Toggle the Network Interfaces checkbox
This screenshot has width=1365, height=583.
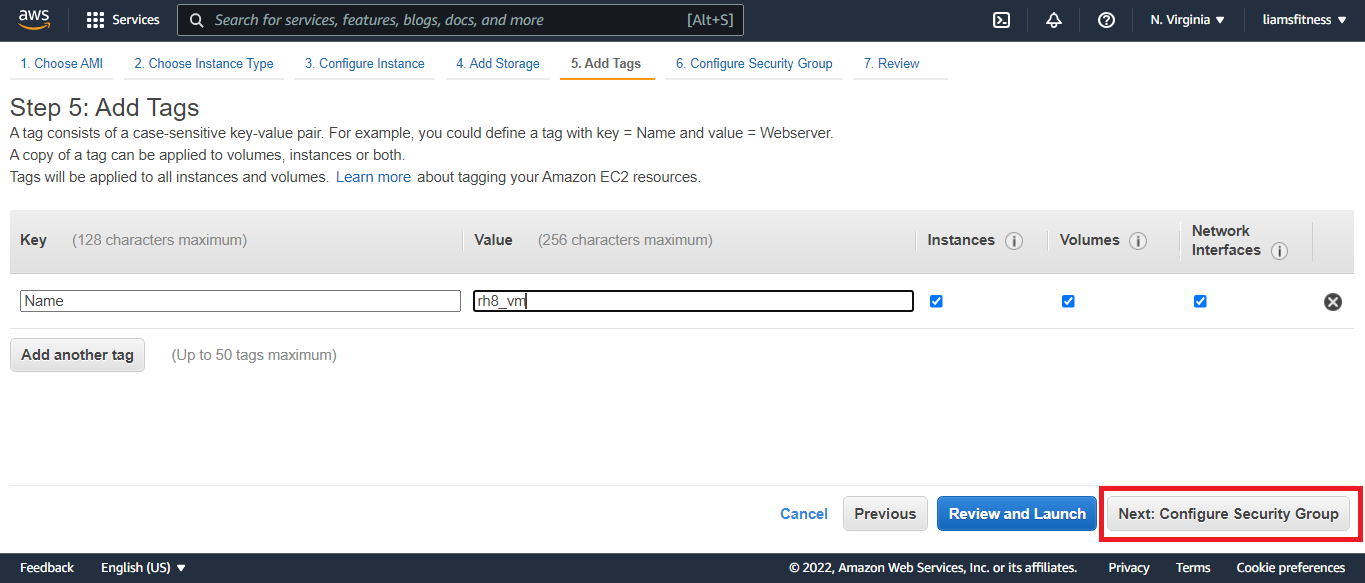pos(1200,301)
